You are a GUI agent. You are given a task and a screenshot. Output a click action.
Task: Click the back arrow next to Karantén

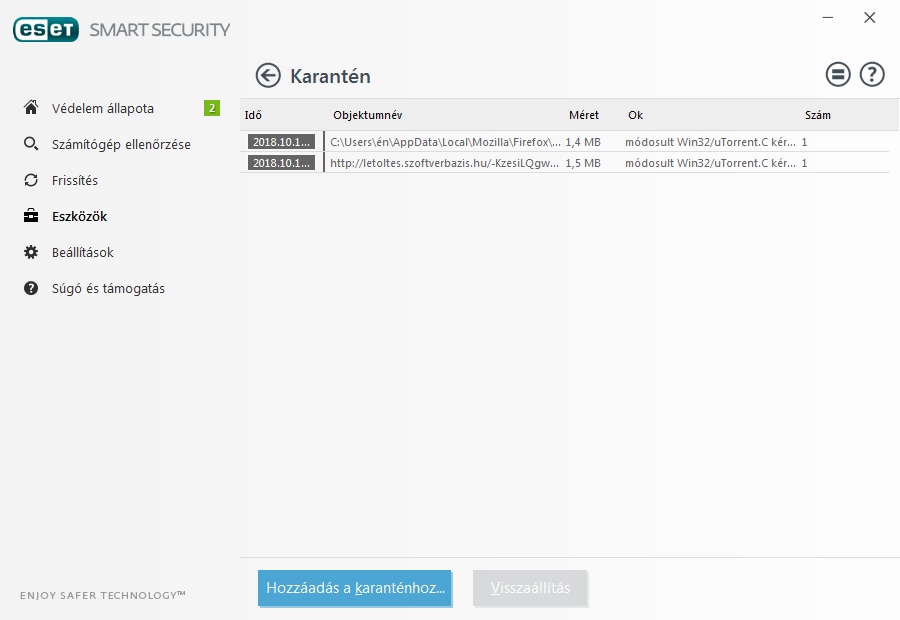click(268, 75)
